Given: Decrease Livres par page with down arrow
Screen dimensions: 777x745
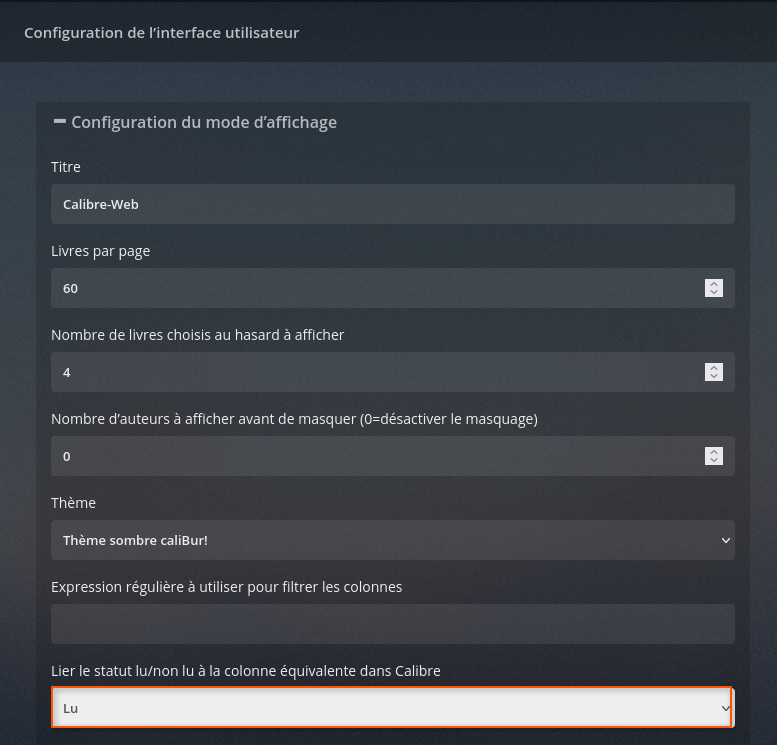Looking at the screenshot, I should point(714,293).
